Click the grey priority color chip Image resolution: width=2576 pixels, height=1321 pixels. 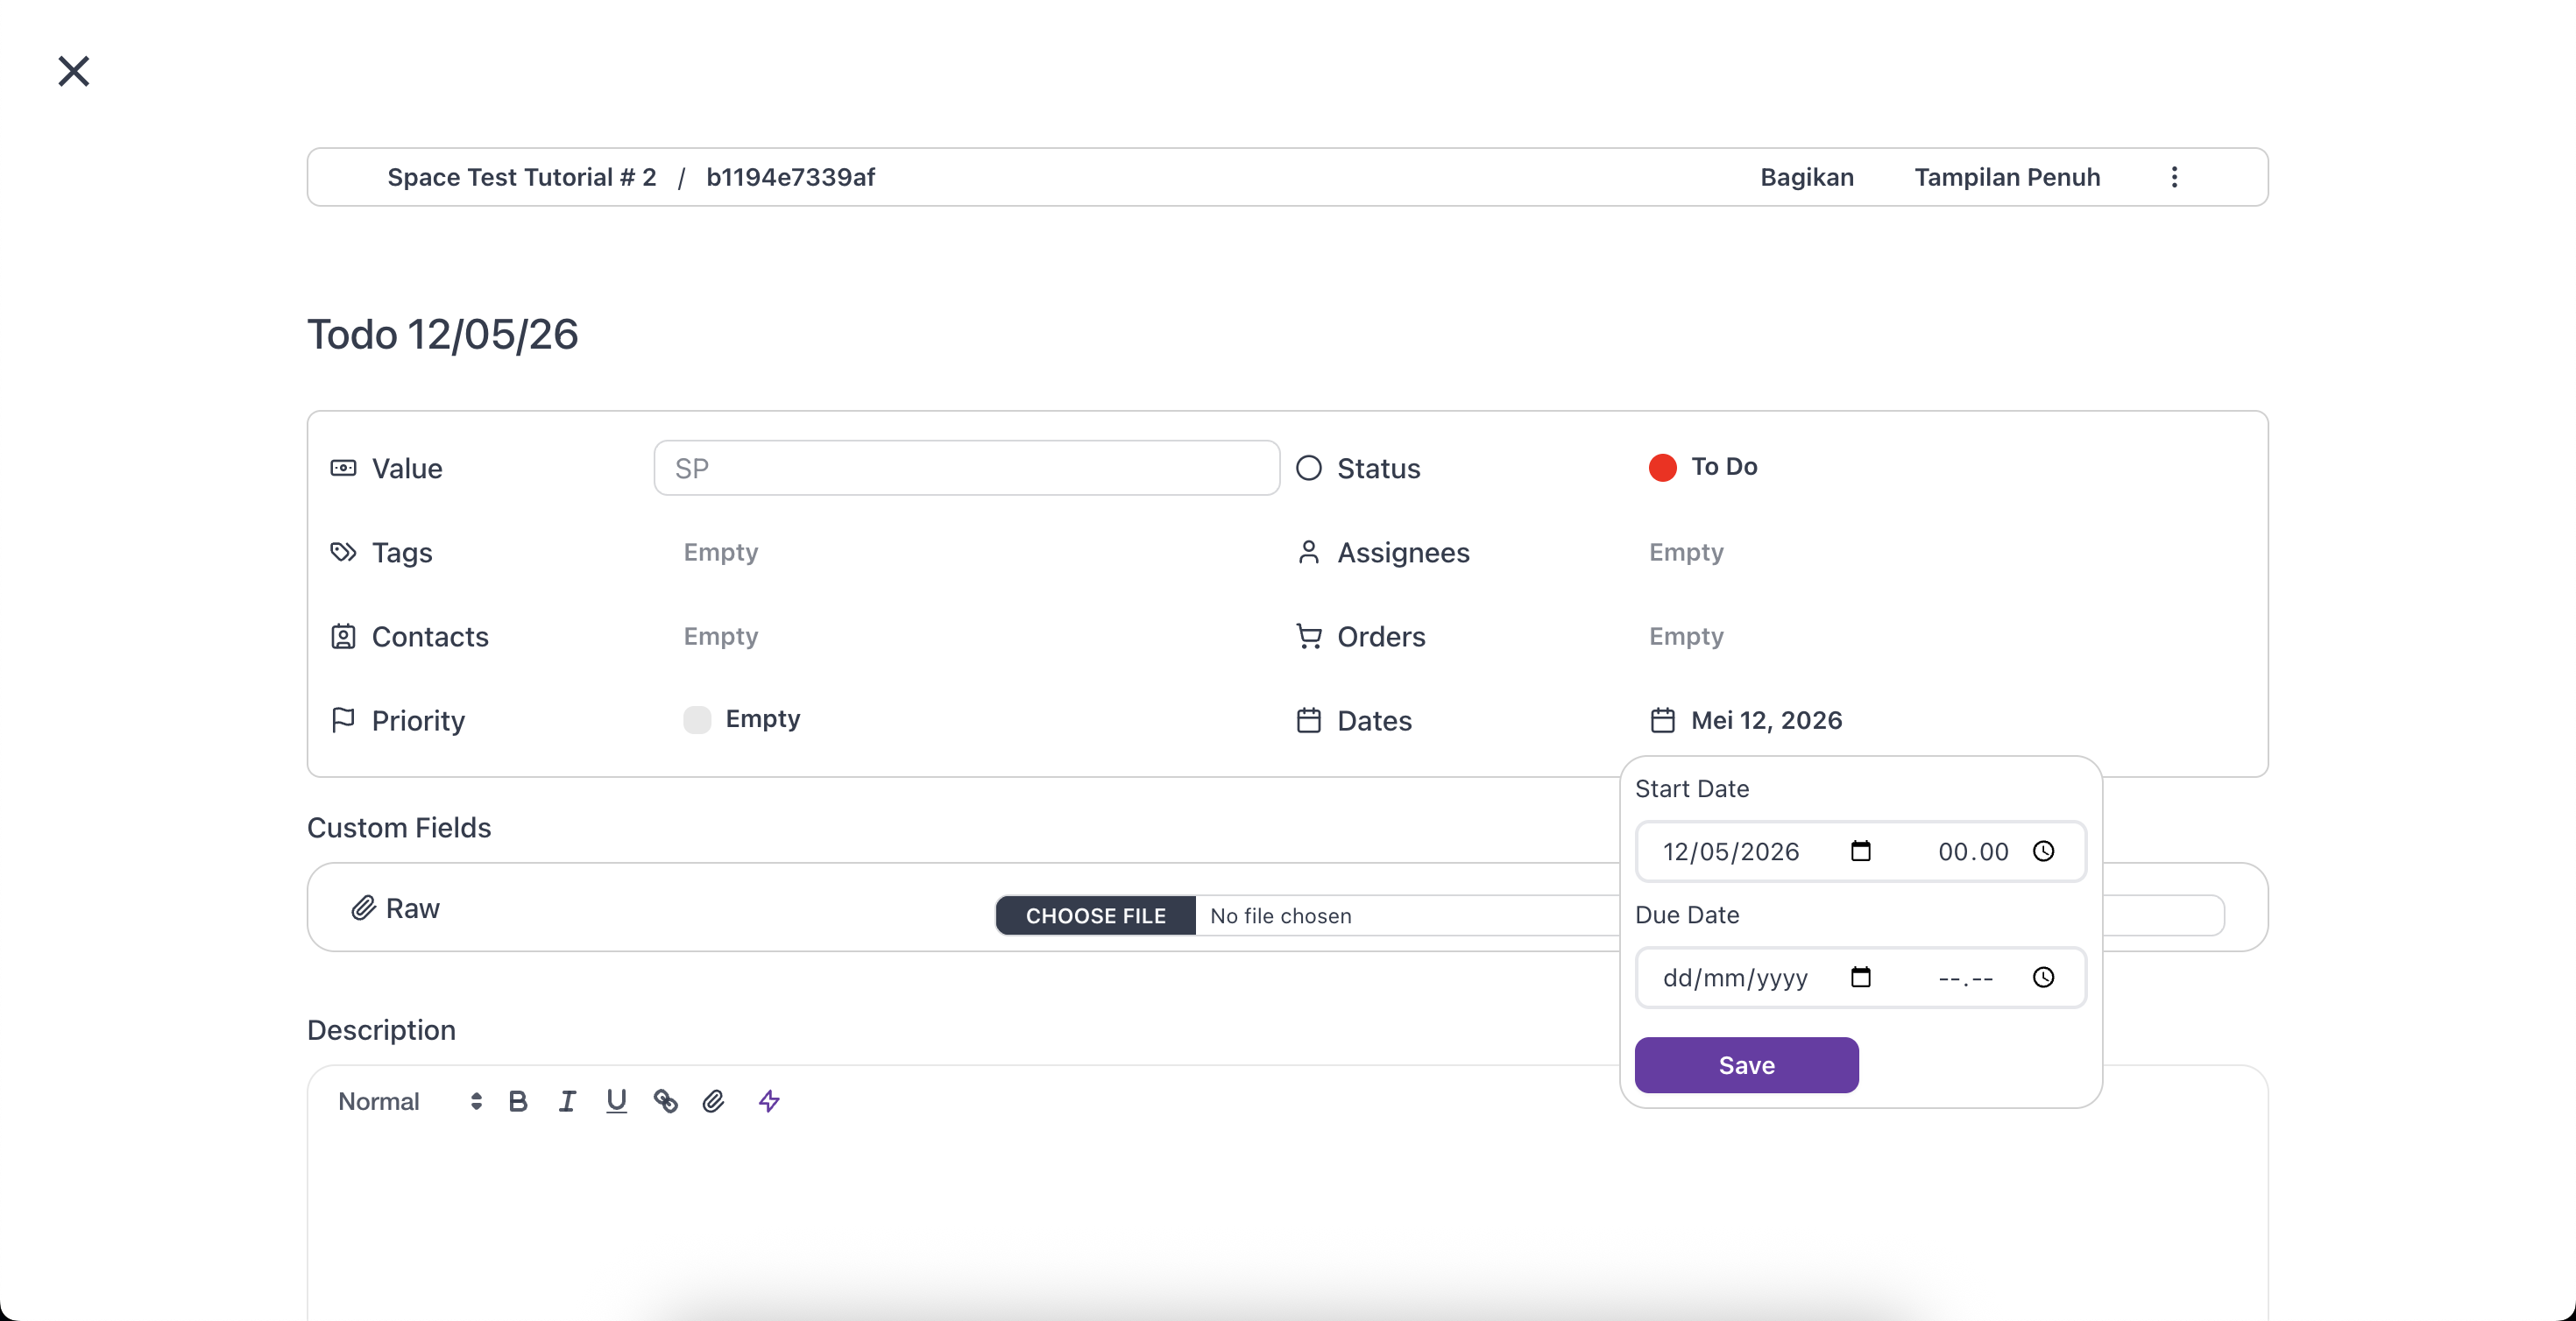point(697,719)
